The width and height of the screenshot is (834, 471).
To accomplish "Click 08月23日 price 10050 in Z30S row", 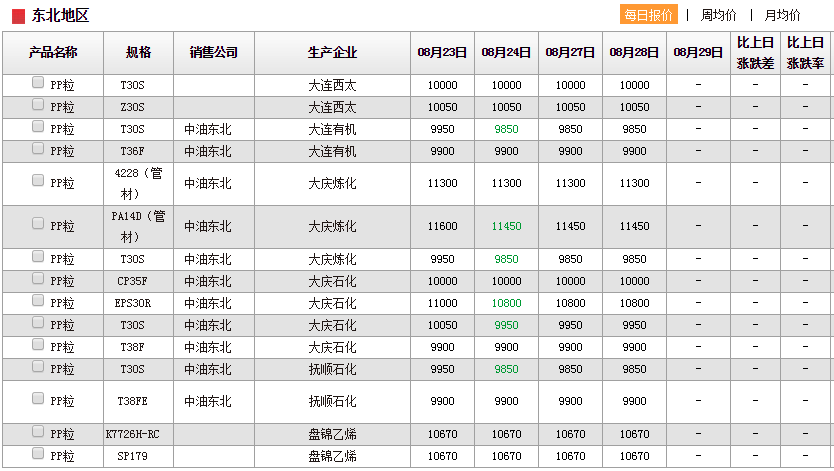I will coord(443,107).
